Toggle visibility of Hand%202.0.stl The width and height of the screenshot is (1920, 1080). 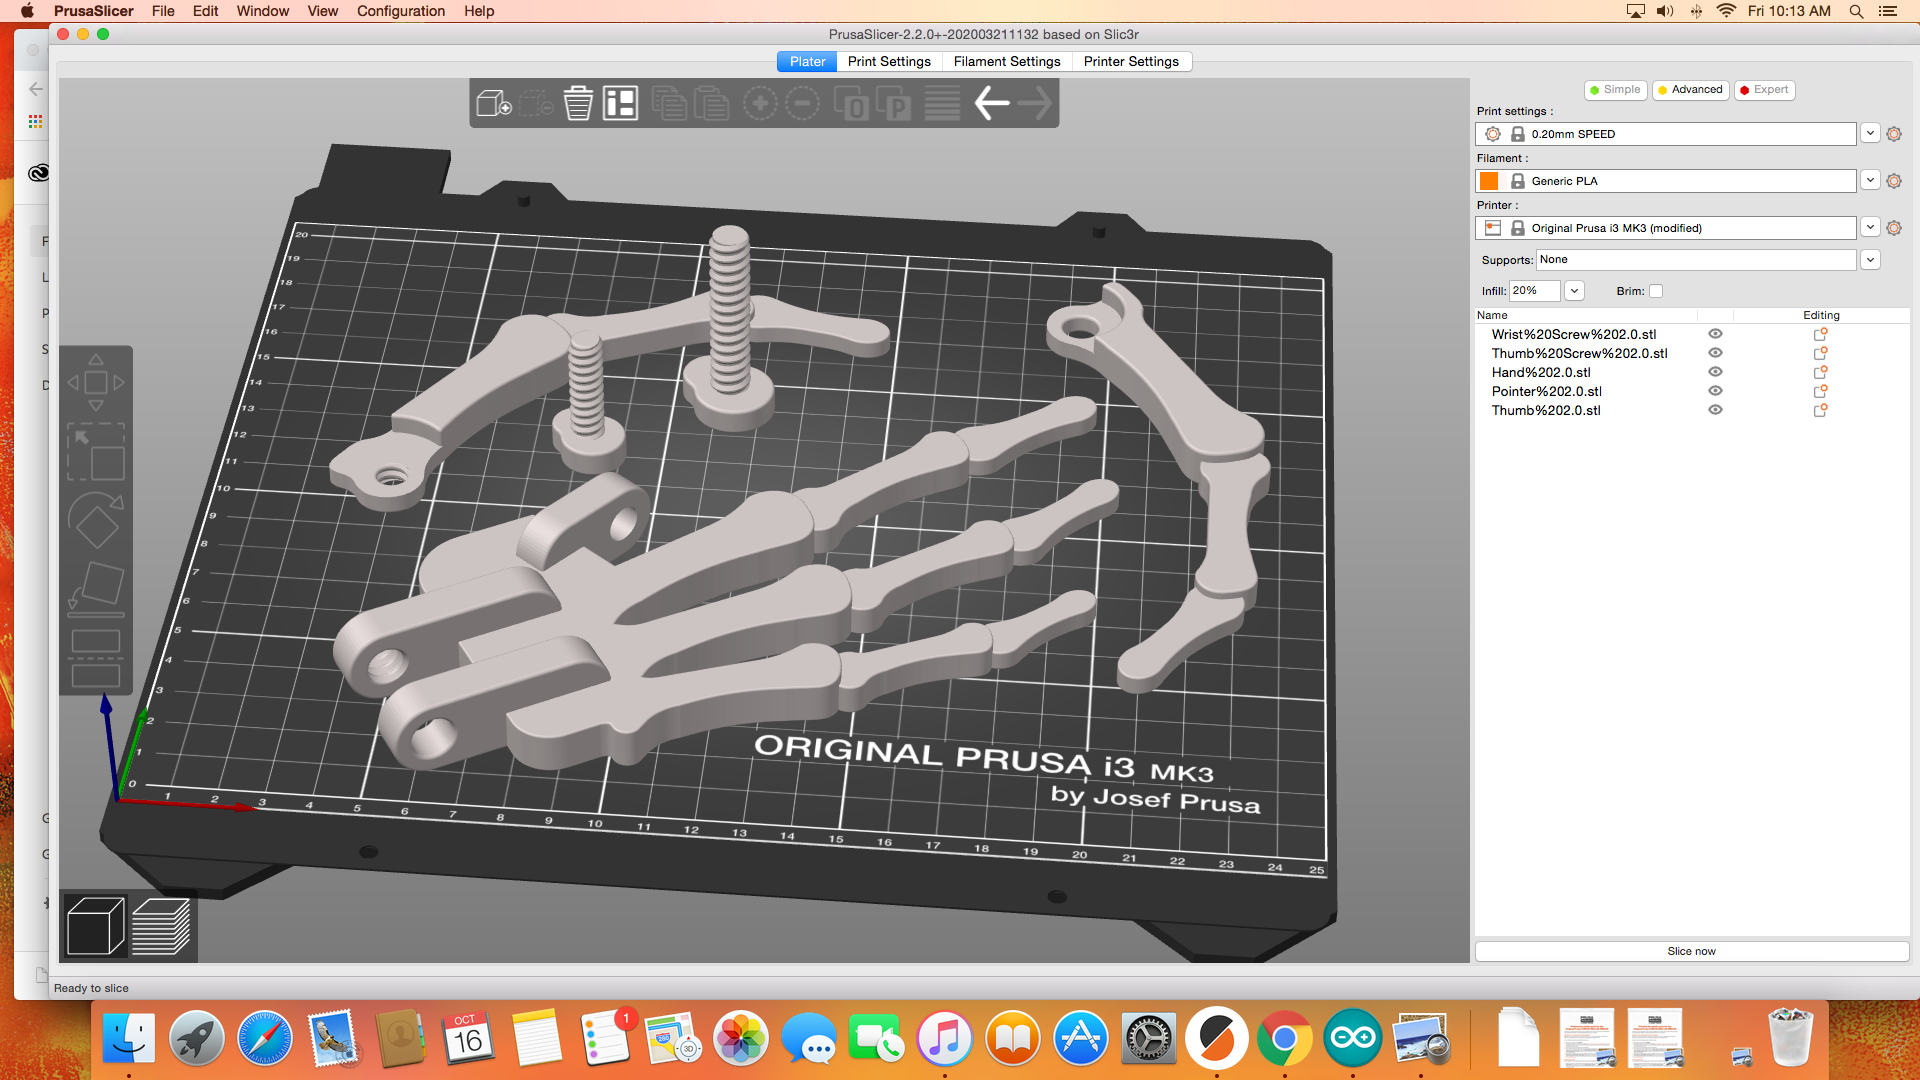tap(1715, 372)
